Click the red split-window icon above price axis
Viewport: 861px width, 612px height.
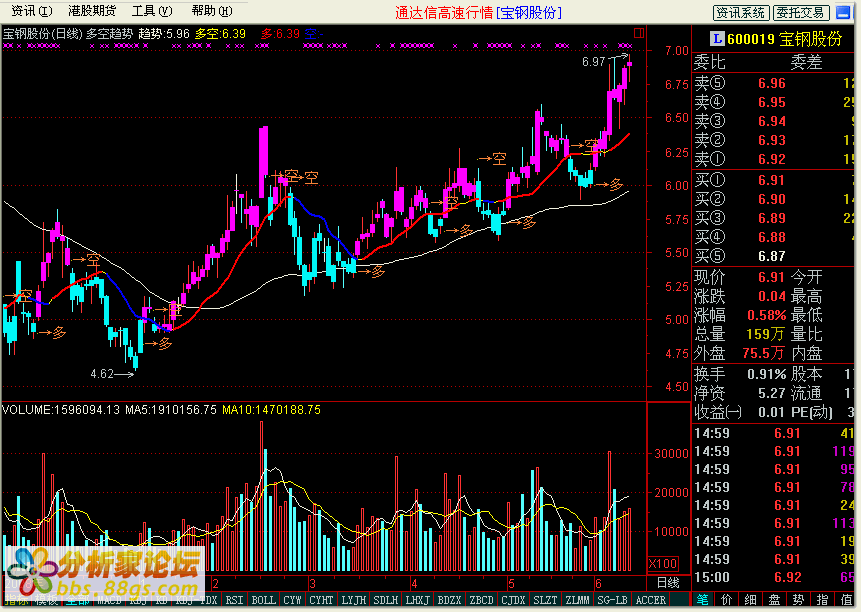(x=639, y=33)
